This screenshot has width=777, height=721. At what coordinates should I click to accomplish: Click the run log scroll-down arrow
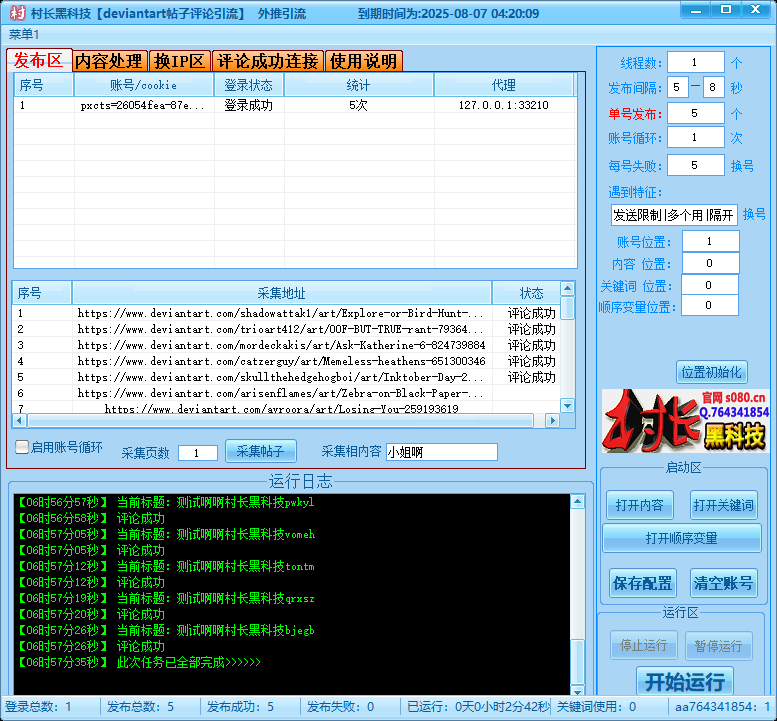pos(577,689)
